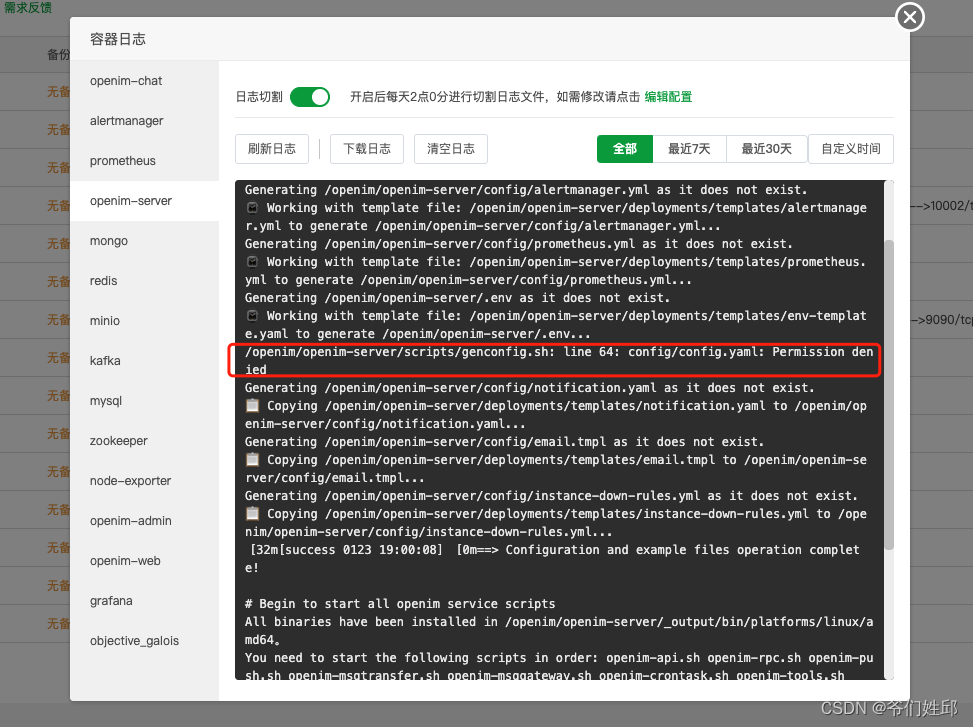Click the 'Generating /openim/openim-server/.env' log line
Viewport: 973px width, 727px height.
tap(457, 298)
